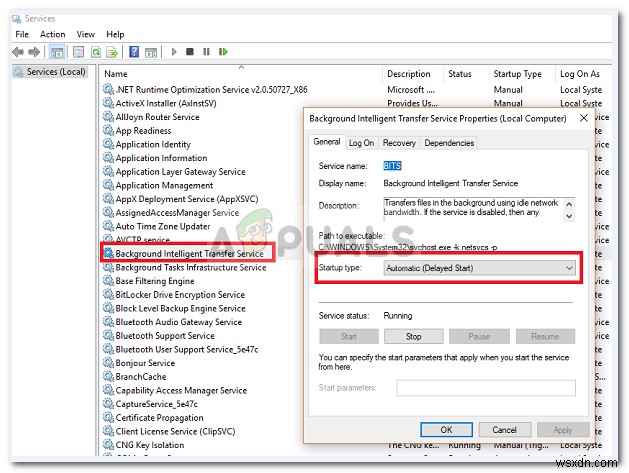Click gear icon of Bonjour Service

108,363
